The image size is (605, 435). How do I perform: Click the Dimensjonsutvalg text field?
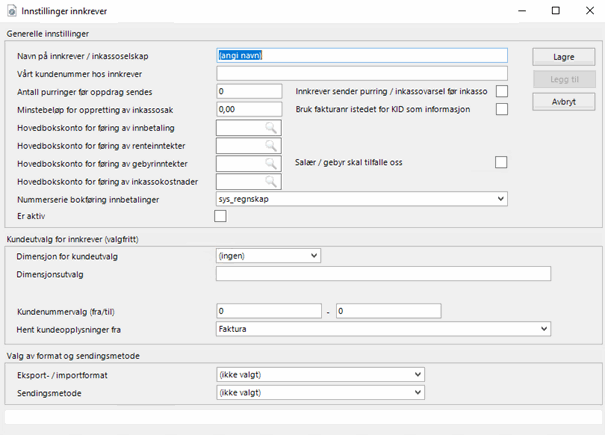coord(383,274)
